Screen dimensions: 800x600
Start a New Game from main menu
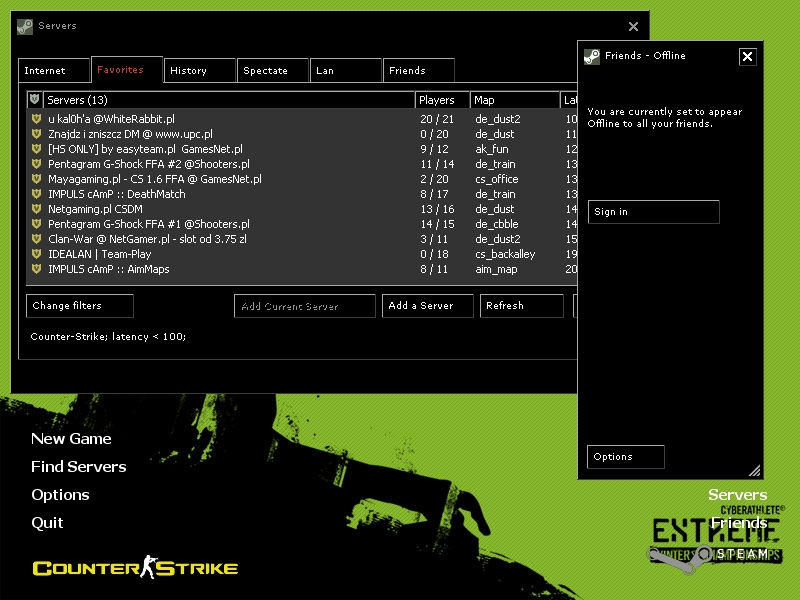(x=71, y=439)
